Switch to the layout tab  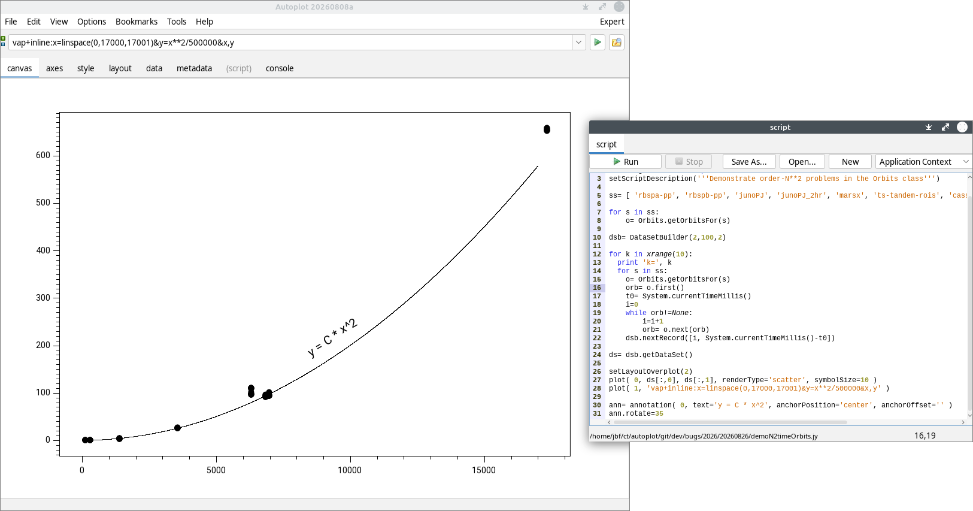(x=120, y=68)
